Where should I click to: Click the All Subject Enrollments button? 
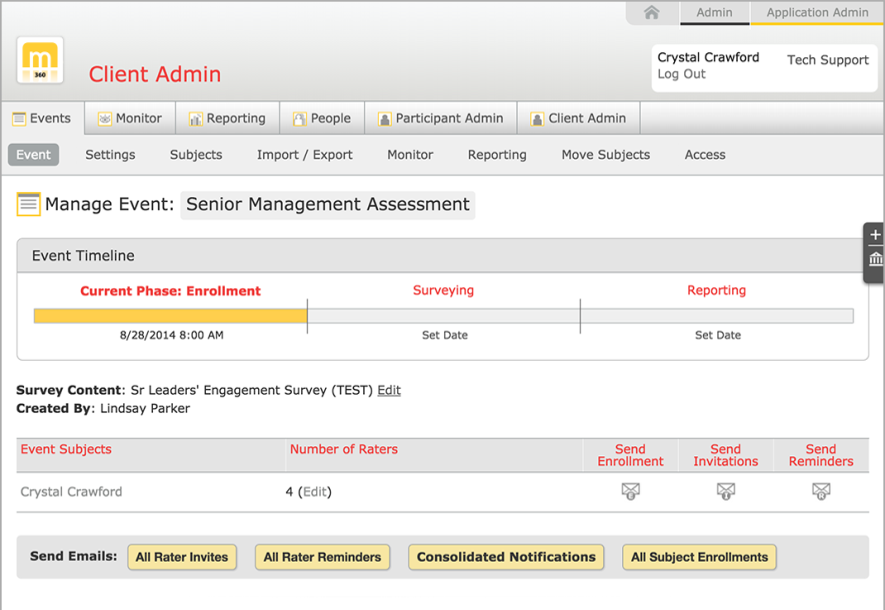699,557
